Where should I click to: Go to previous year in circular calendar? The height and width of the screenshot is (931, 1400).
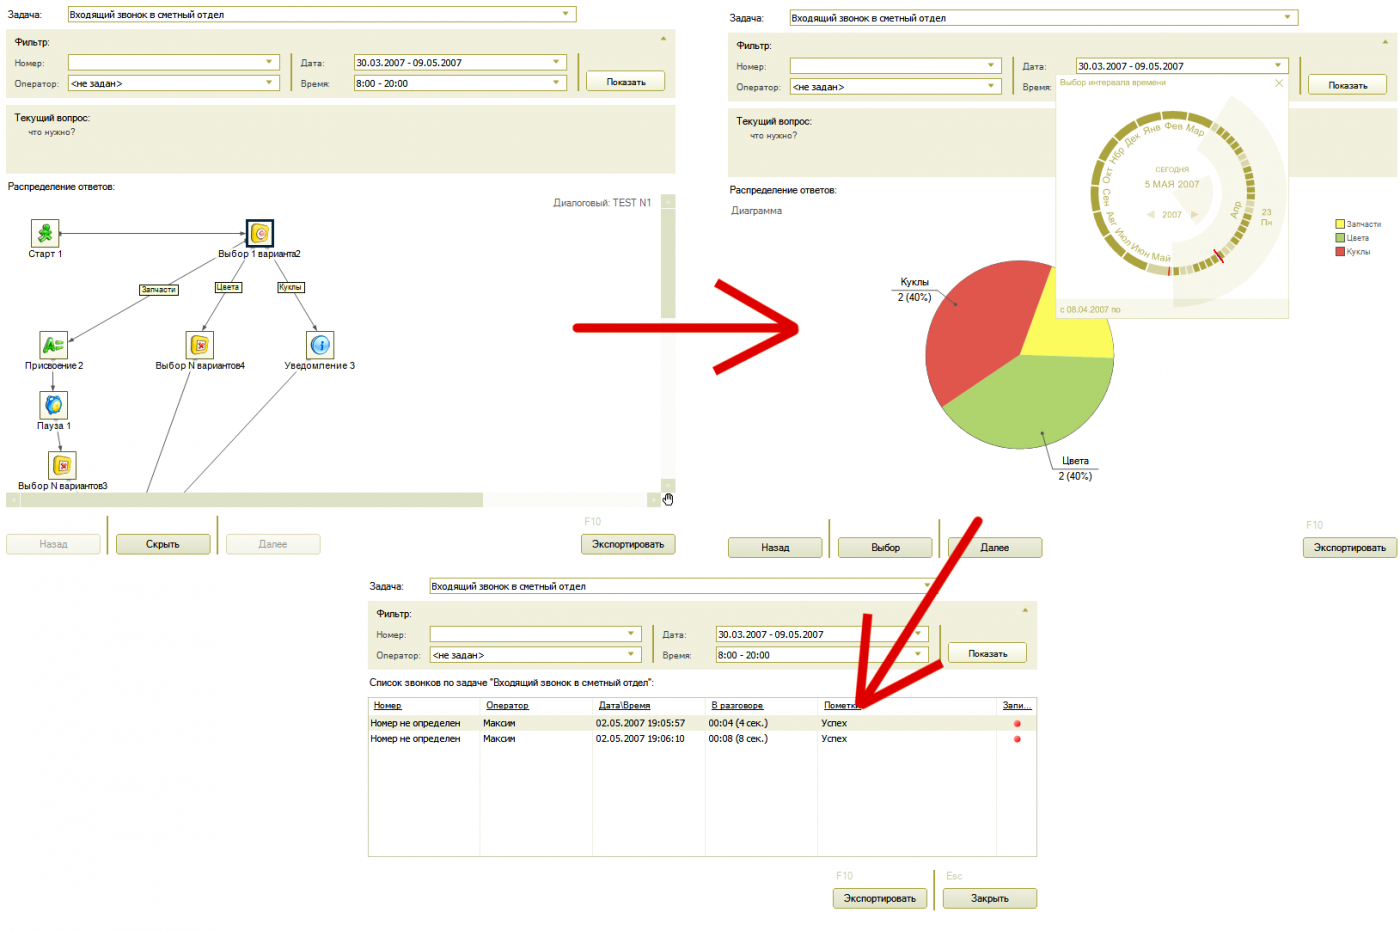point(1151,215)
